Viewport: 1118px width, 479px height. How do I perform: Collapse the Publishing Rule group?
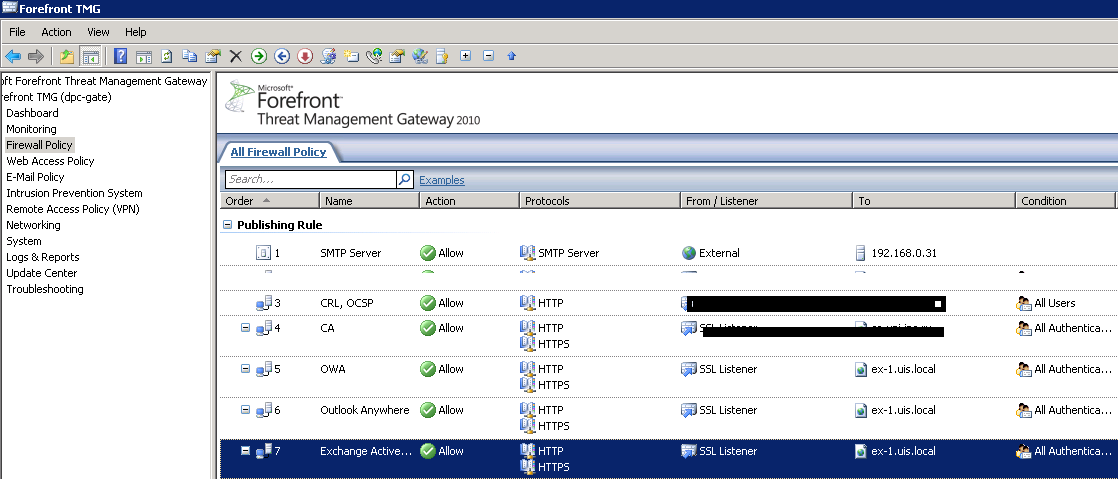pyautogui.click(x=227, y=225)
